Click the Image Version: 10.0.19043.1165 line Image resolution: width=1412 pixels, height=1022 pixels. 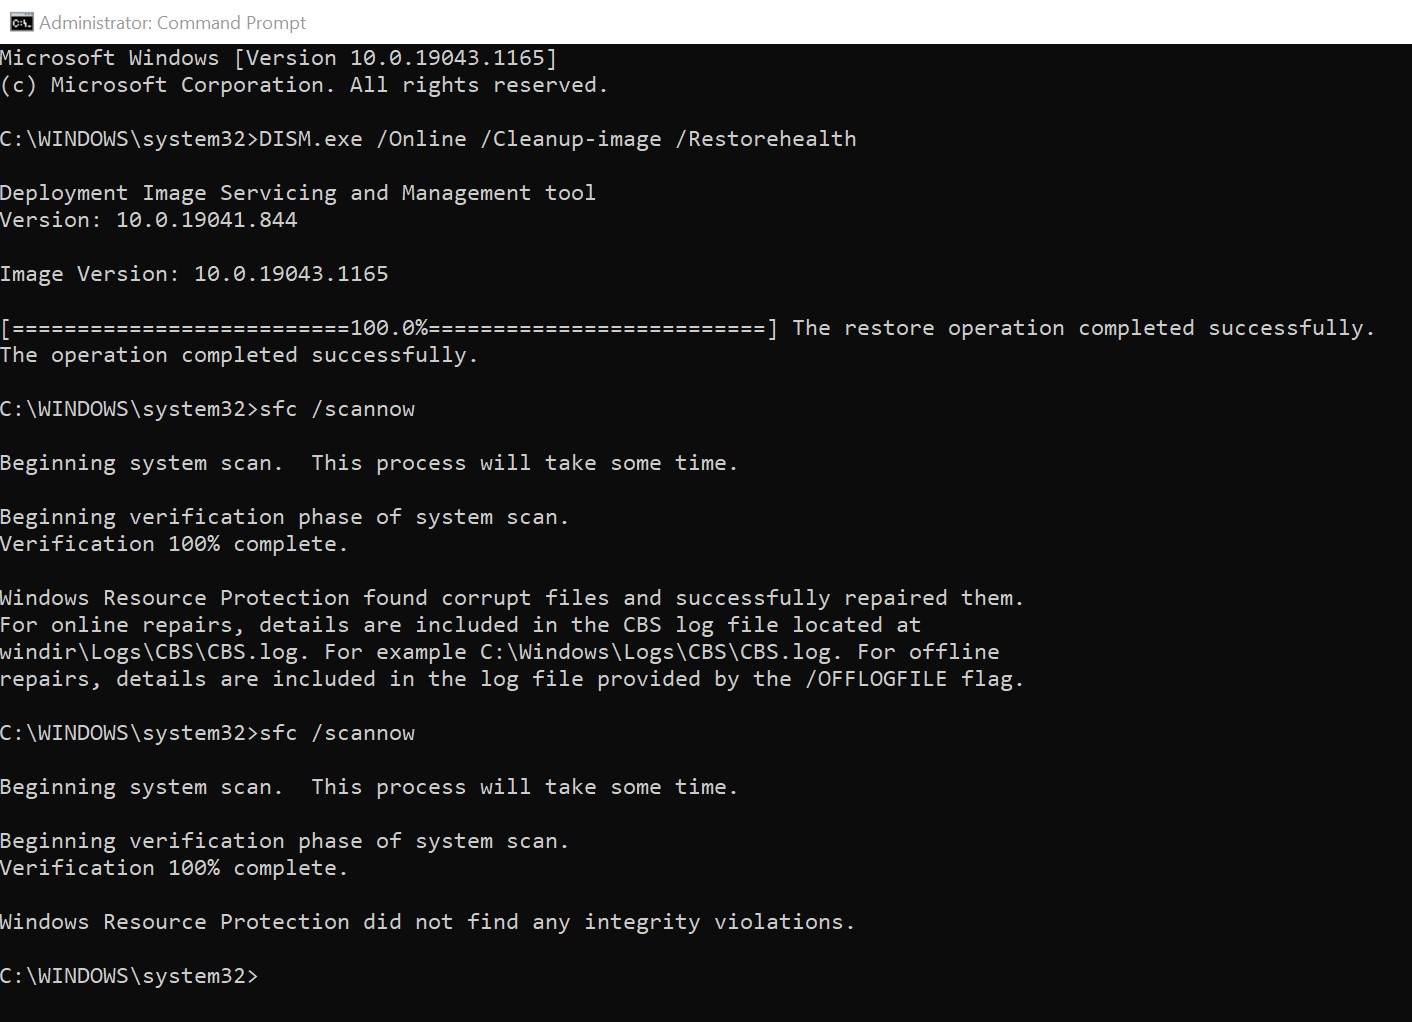click(194, 274)
